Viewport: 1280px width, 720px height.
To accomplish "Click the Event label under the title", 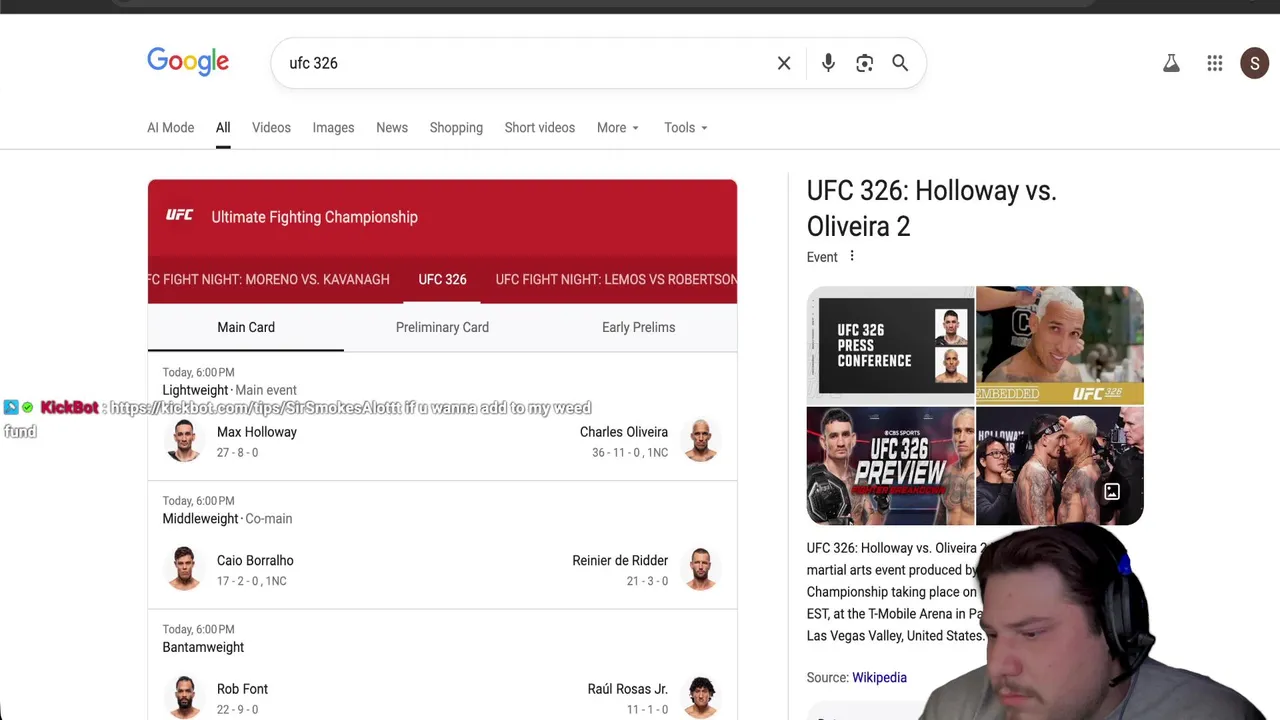I will 822,257.
